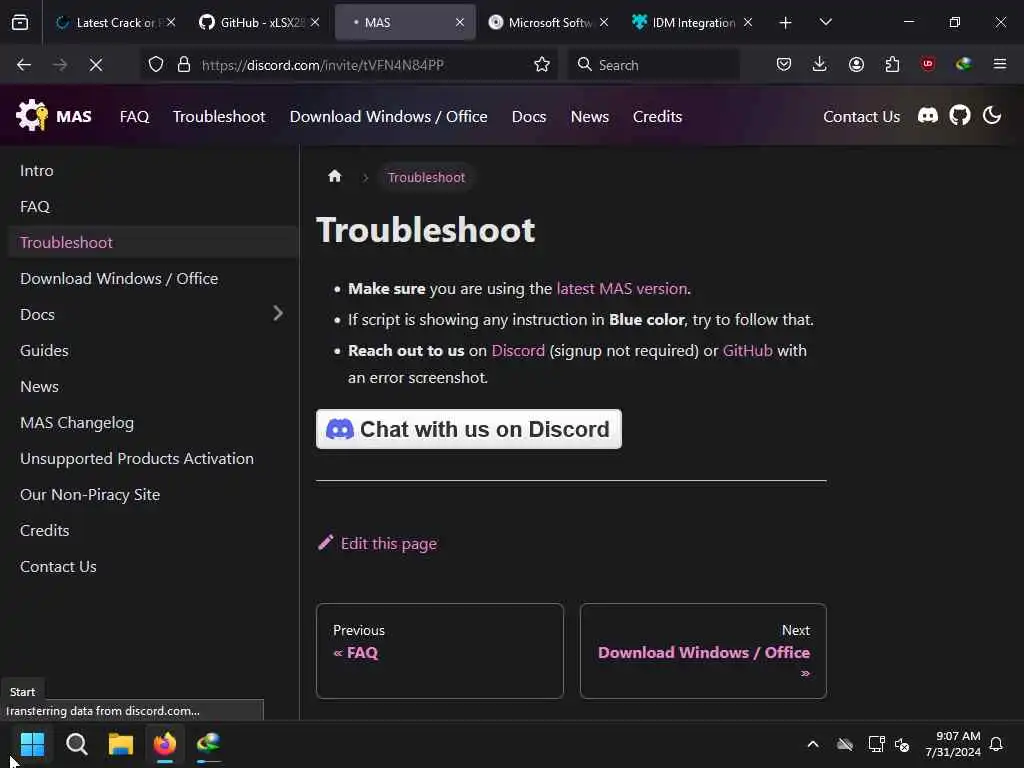Open the Firefox account icon

click(856, 64)
